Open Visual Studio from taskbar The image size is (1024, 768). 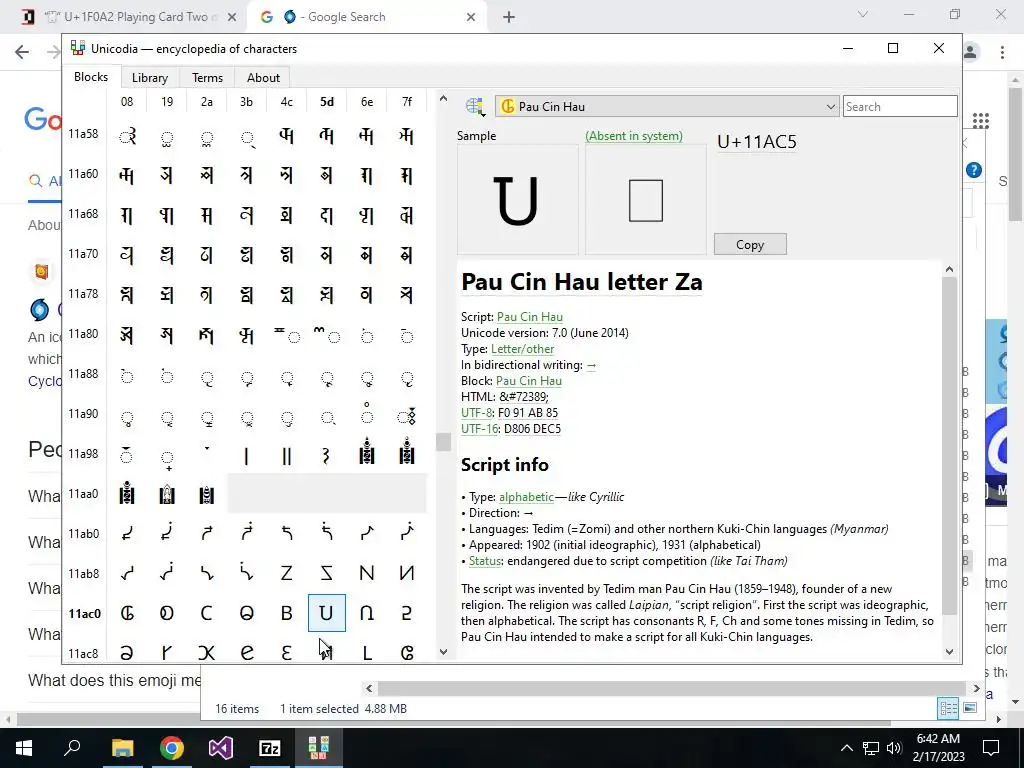pos(221,748)
